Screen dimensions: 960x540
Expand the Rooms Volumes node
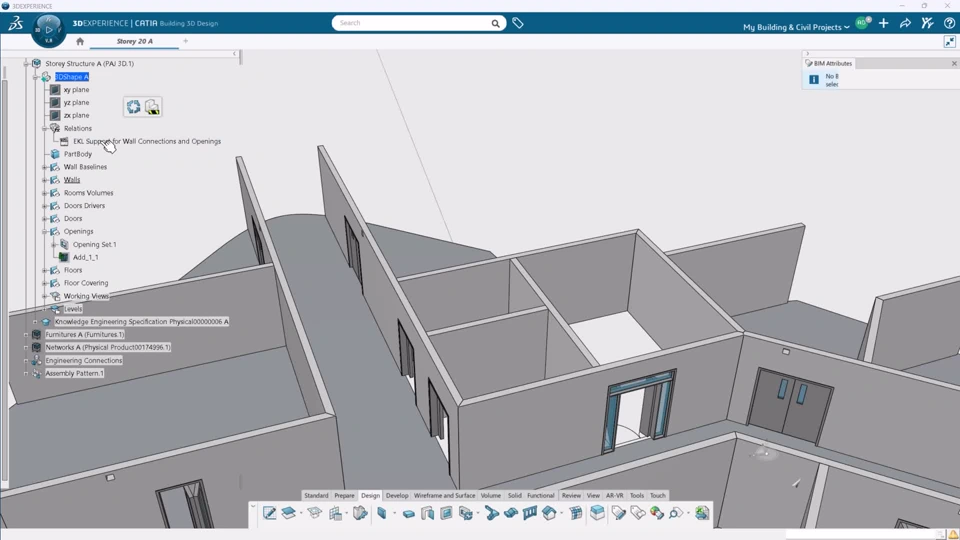click(x=45, y=193)
